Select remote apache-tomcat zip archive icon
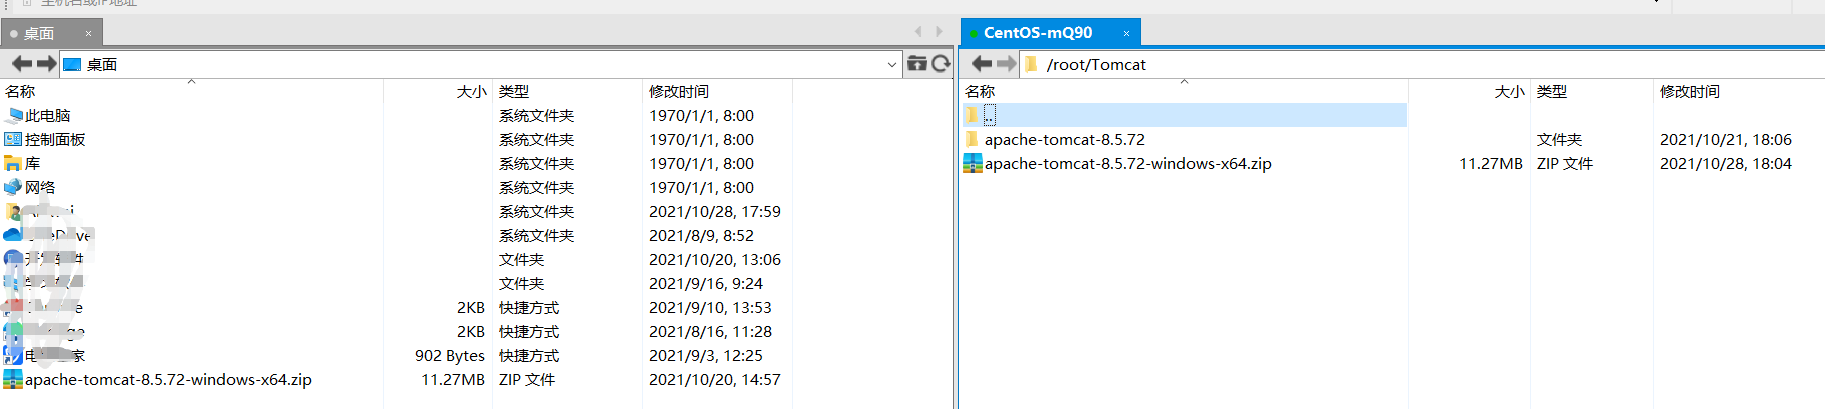 pyautogui.click(x=972, y=164)
